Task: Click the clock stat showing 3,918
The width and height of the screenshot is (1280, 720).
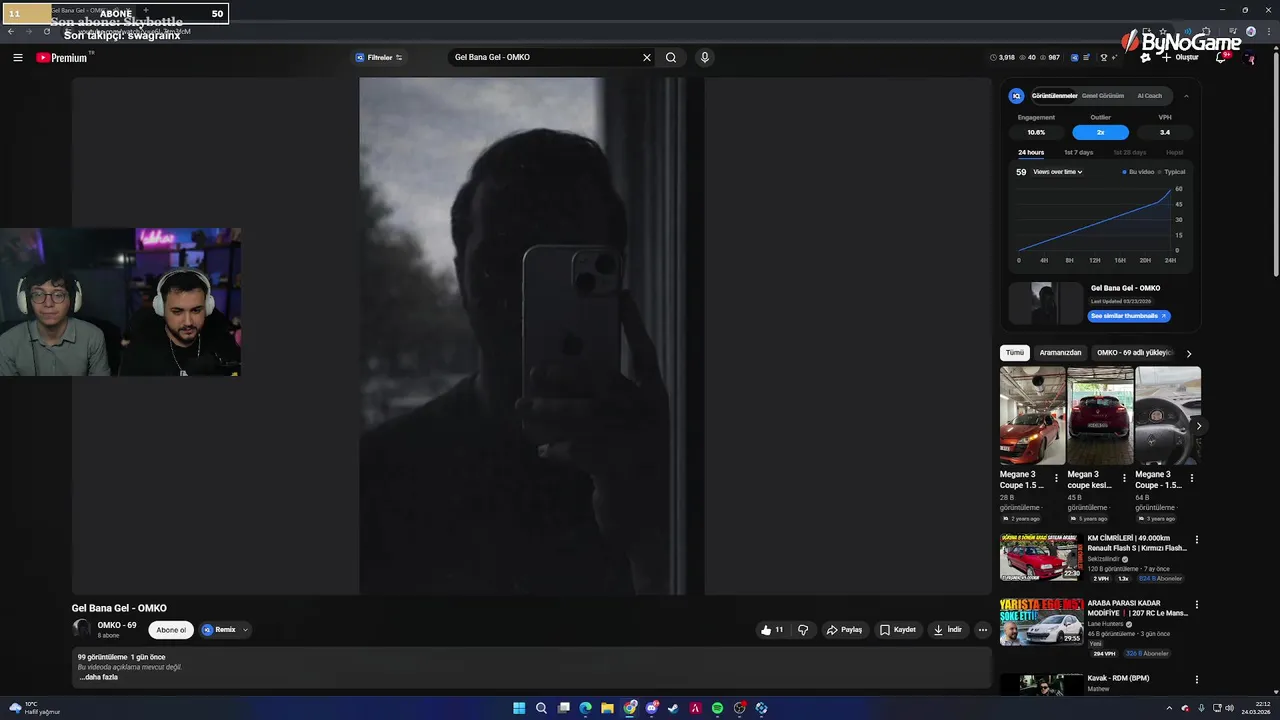Action: pos(1002,58)
